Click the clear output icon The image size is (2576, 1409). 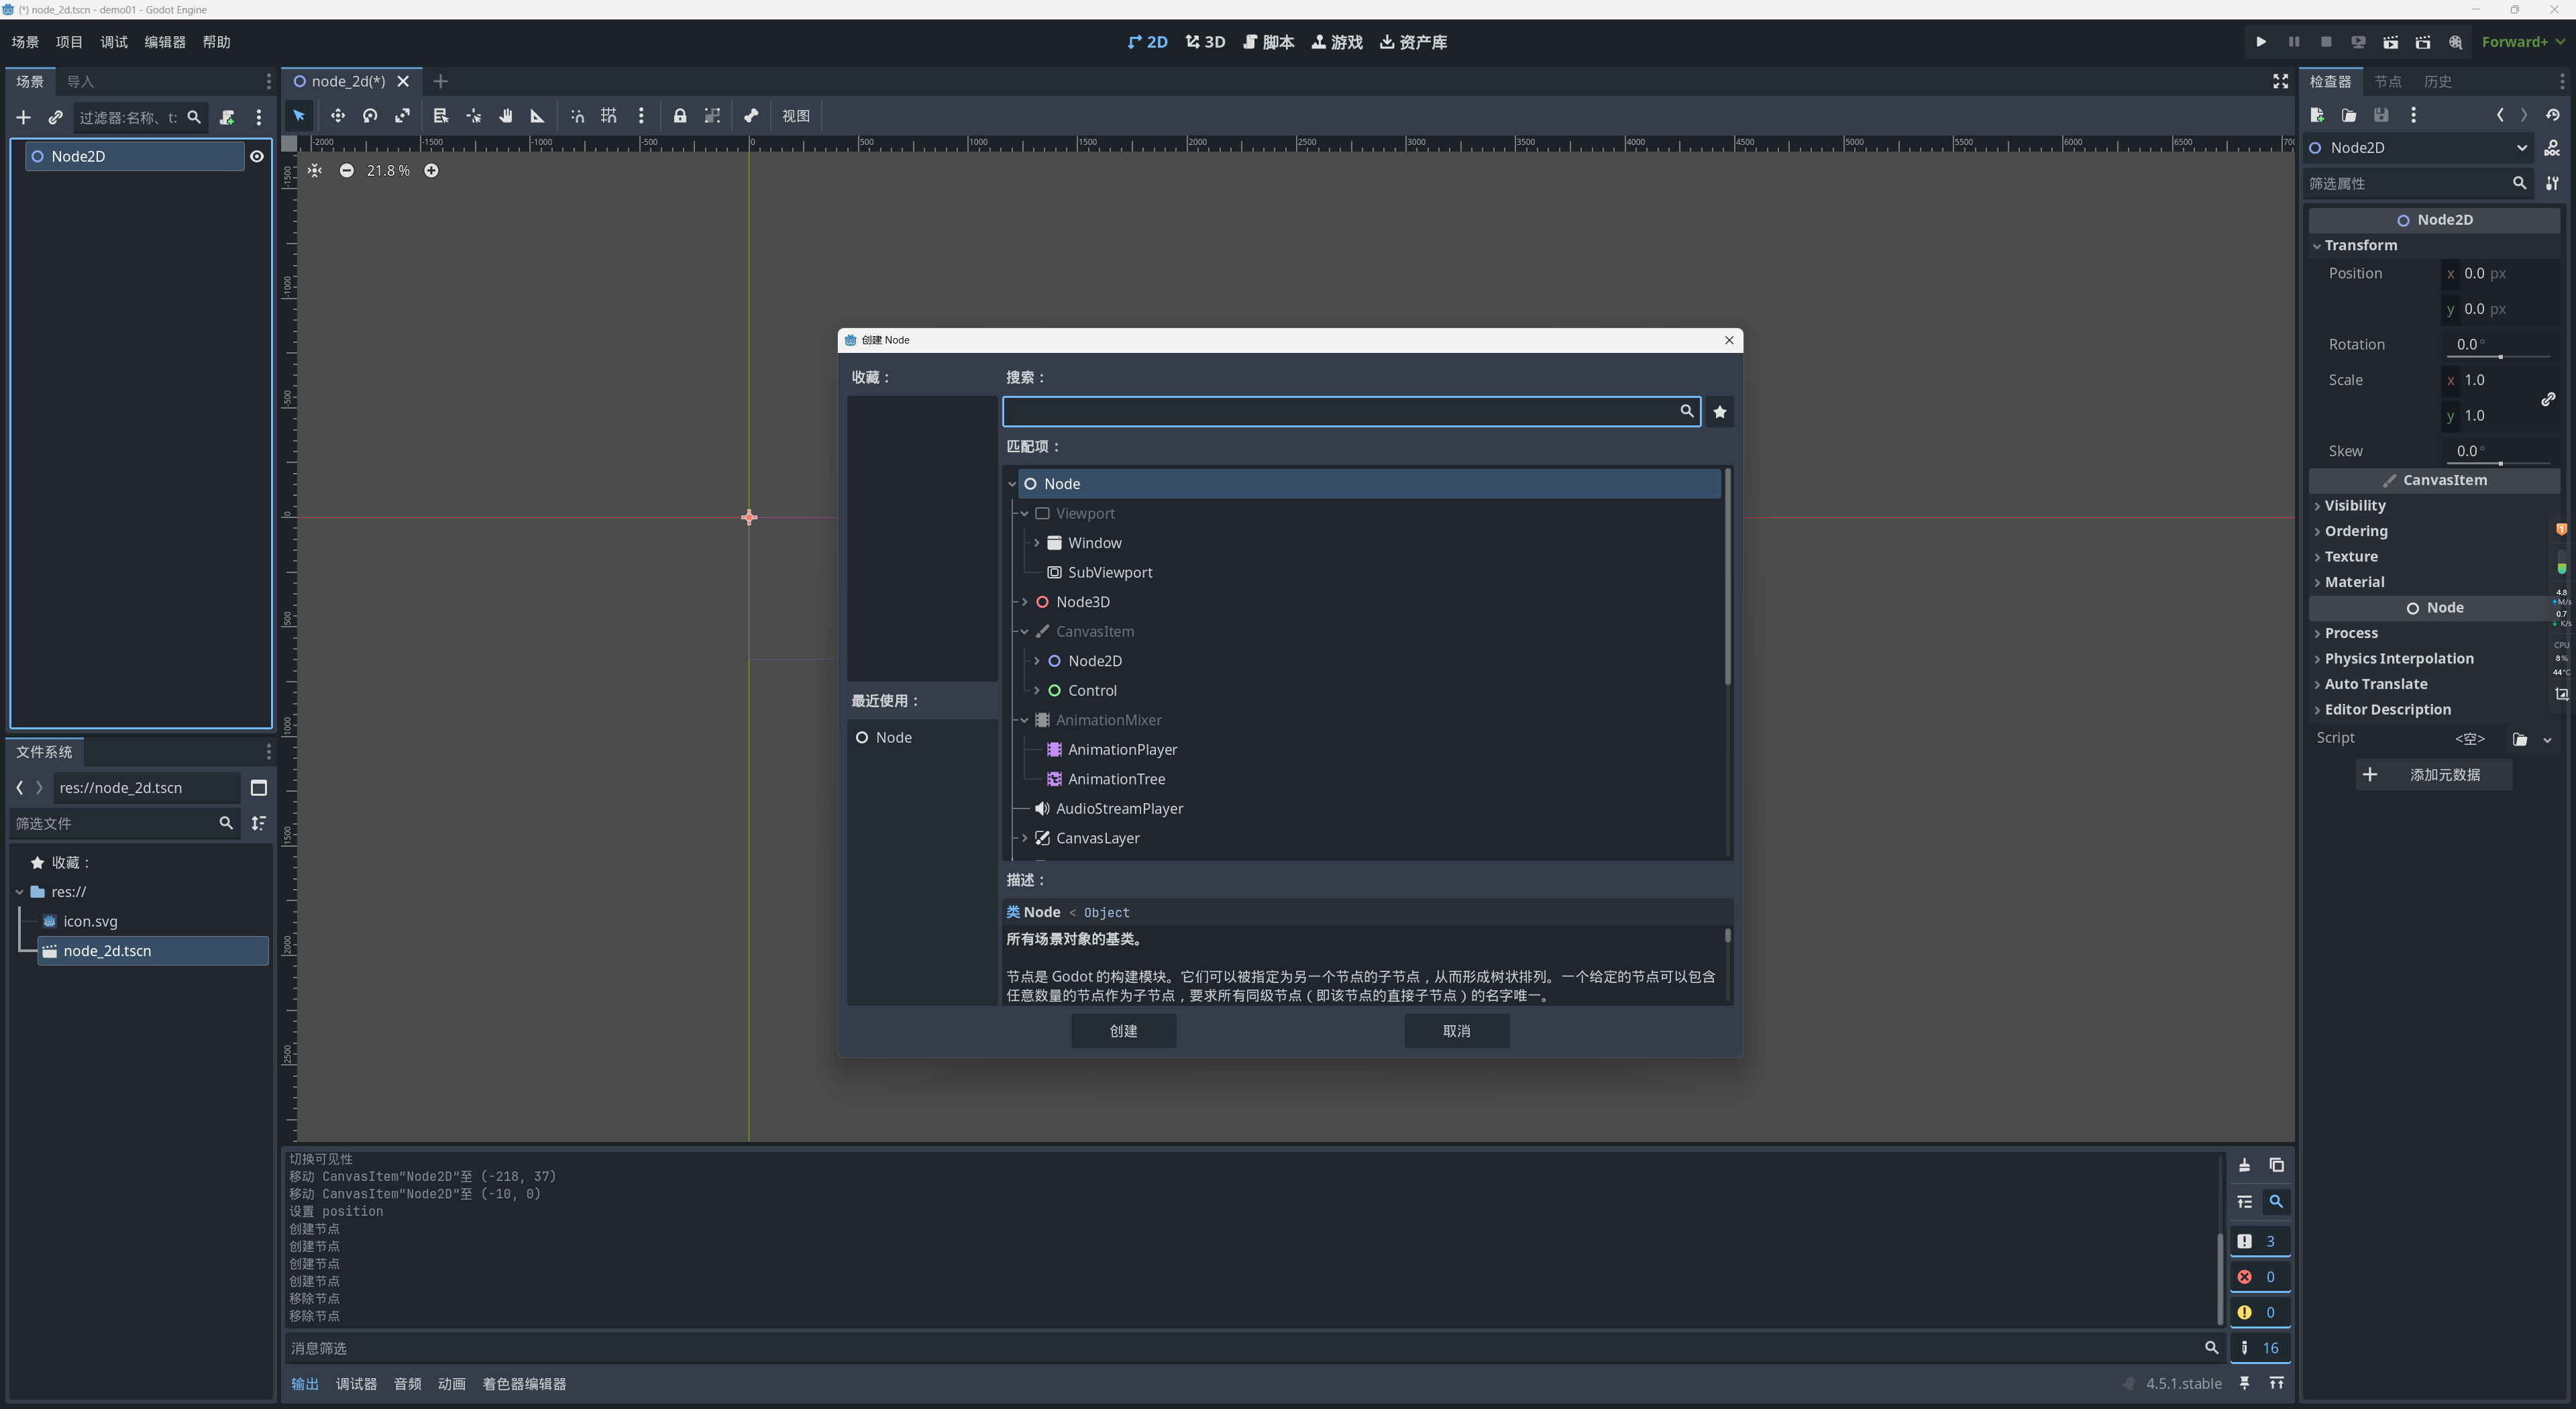coord(2244,1166)
